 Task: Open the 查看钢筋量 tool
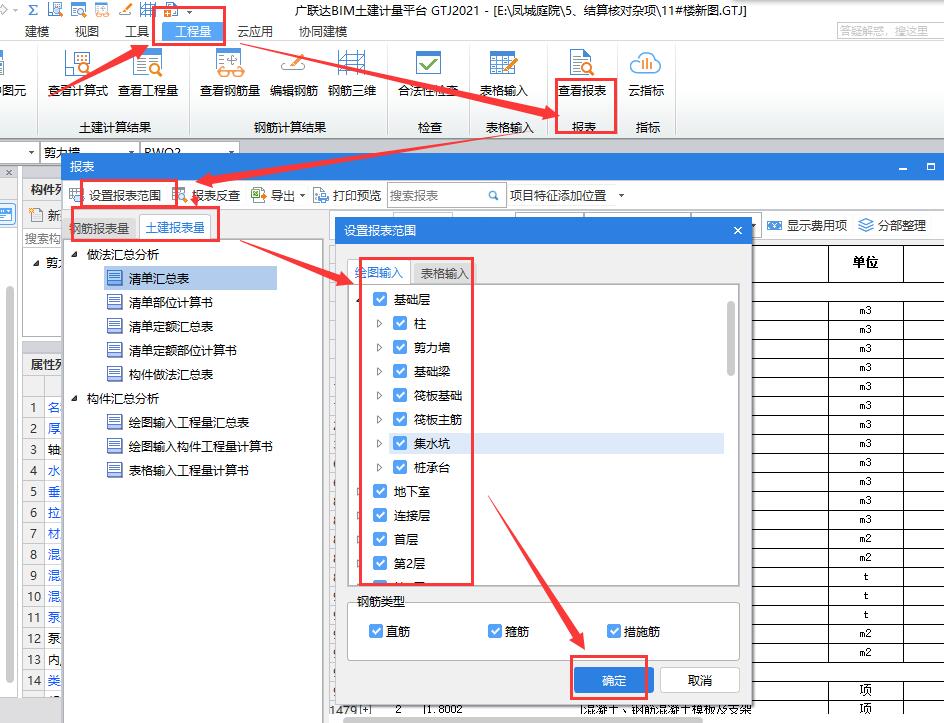[x=230, y=73]
